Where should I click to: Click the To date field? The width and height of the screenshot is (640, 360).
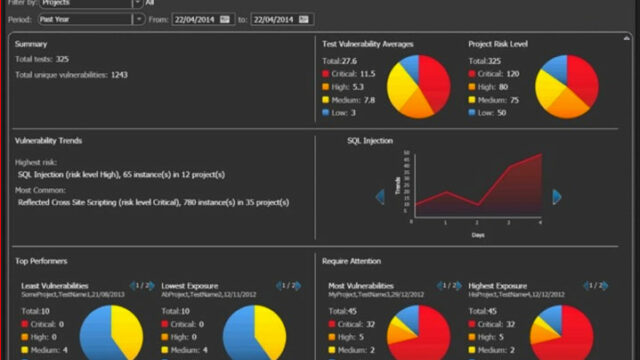(282, 19)
